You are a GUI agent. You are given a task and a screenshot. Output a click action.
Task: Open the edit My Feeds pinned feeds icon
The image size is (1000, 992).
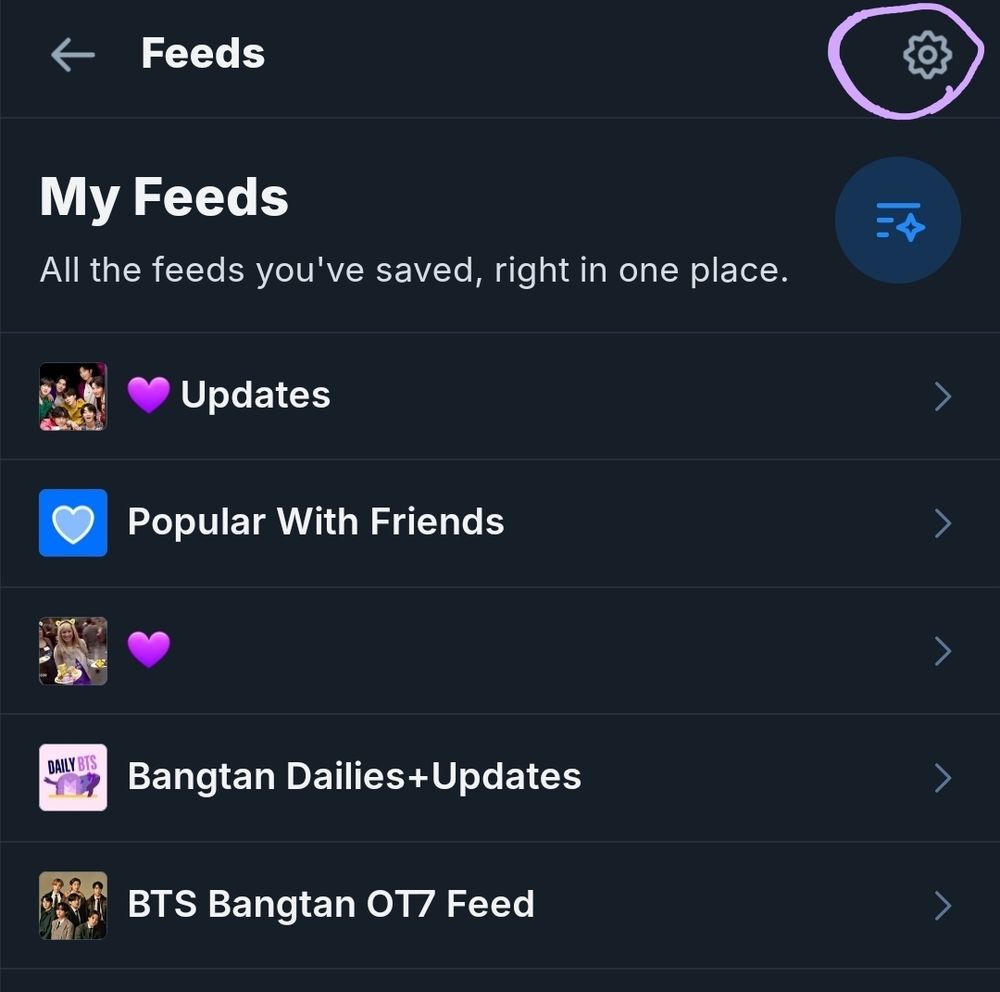(898, 220)
